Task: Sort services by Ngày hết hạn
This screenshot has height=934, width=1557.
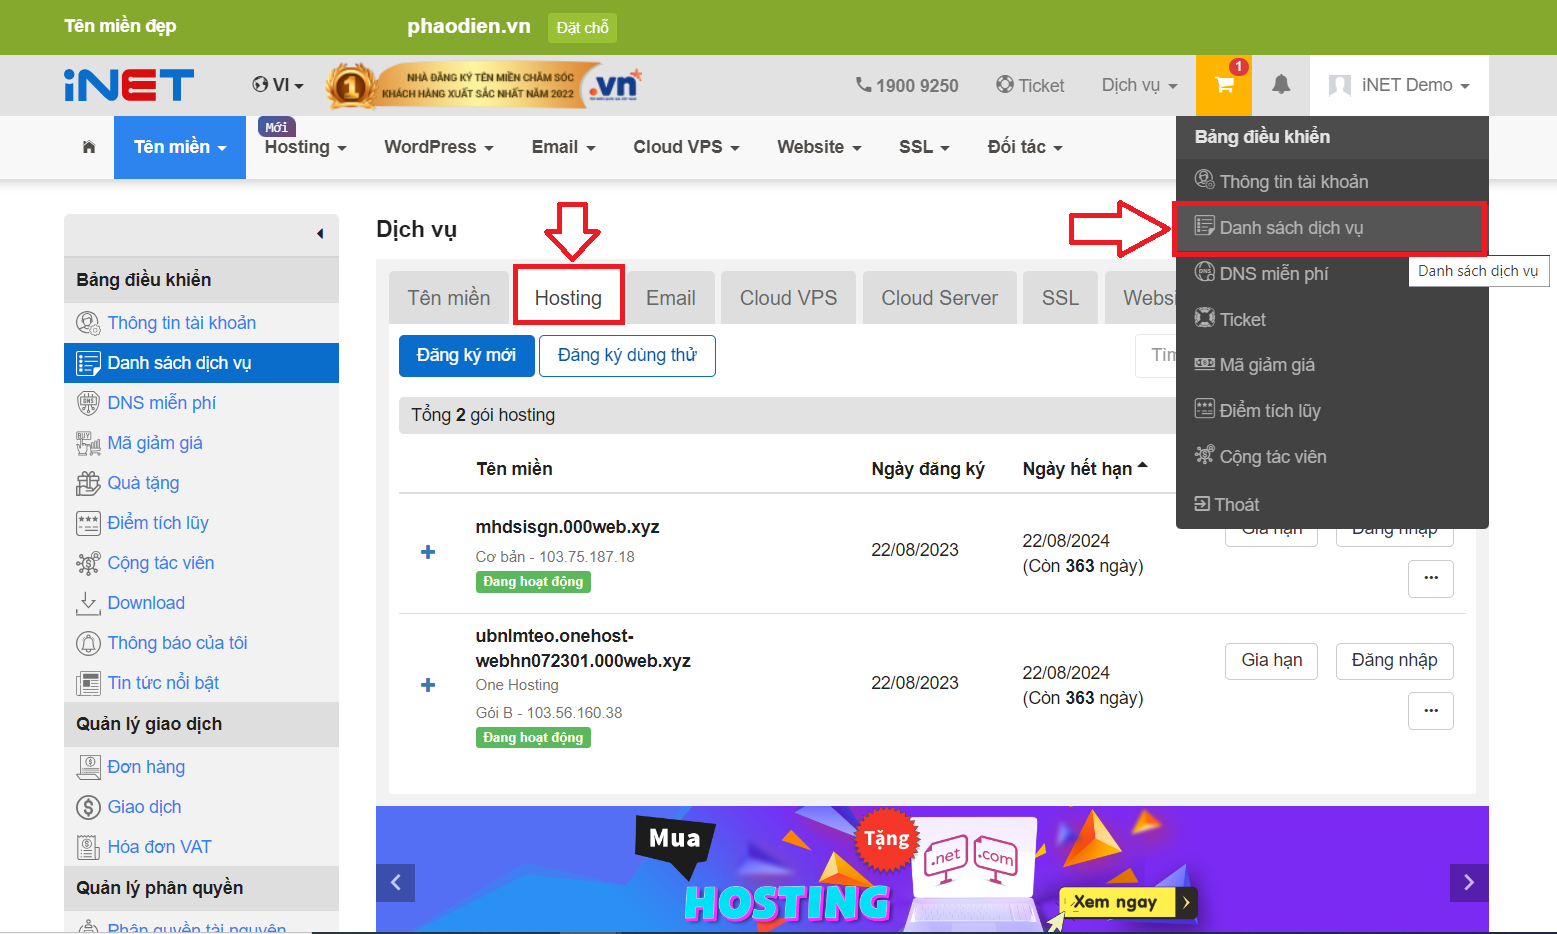Action: coord(1083,467)
